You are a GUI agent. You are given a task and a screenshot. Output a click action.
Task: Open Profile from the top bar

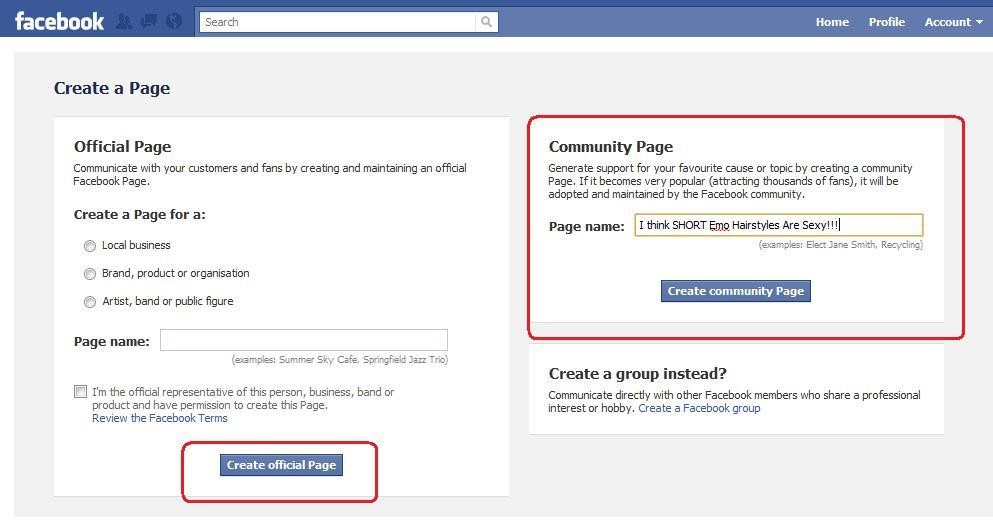(x=886, y=22)
